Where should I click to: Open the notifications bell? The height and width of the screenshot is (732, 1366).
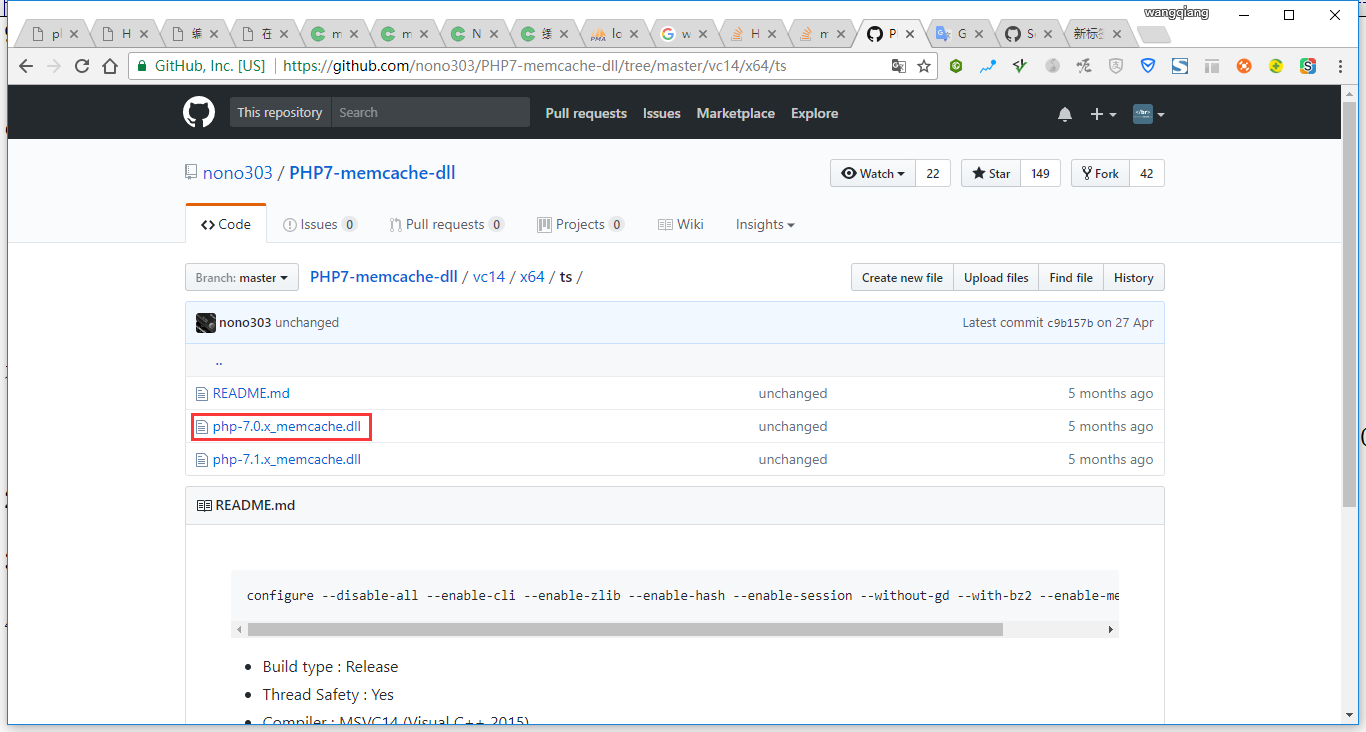(1065, 114)
